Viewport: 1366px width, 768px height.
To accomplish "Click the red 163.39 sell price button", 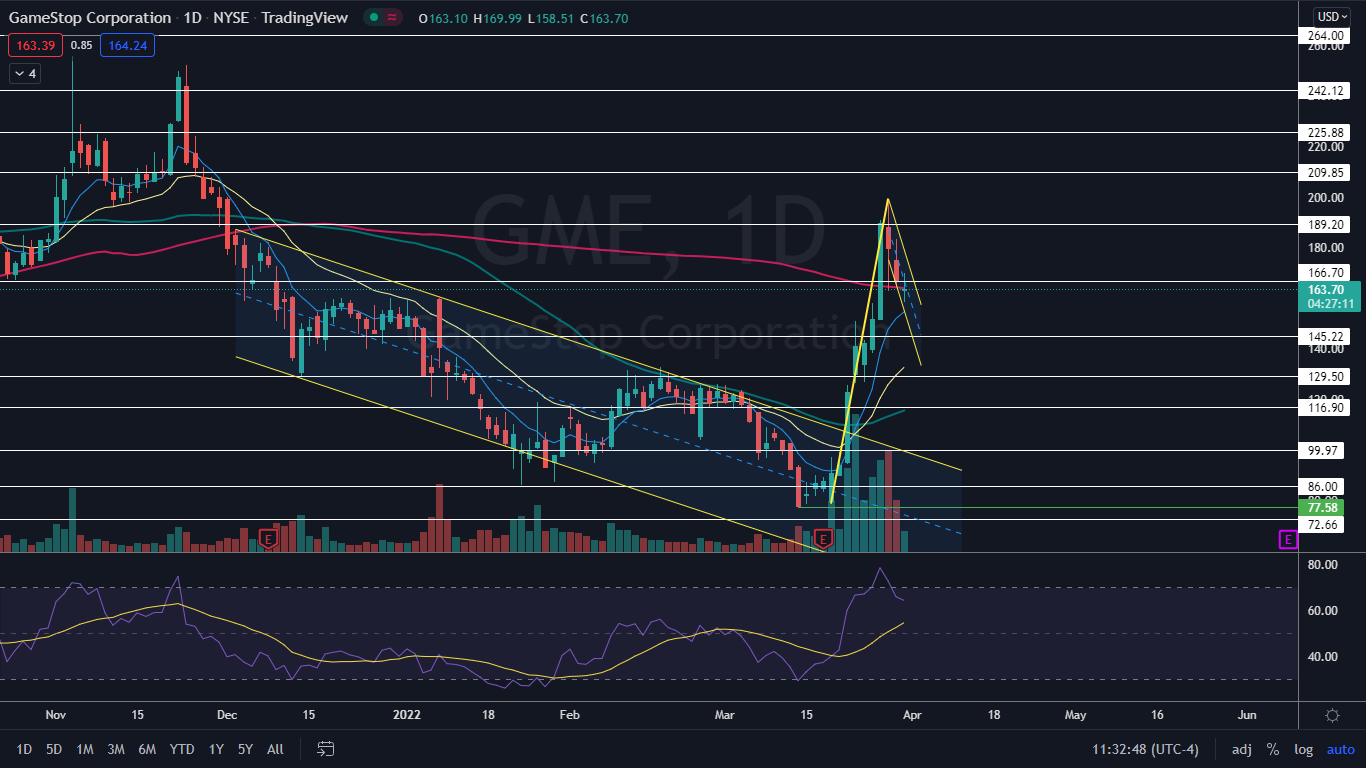I will 35,45.
